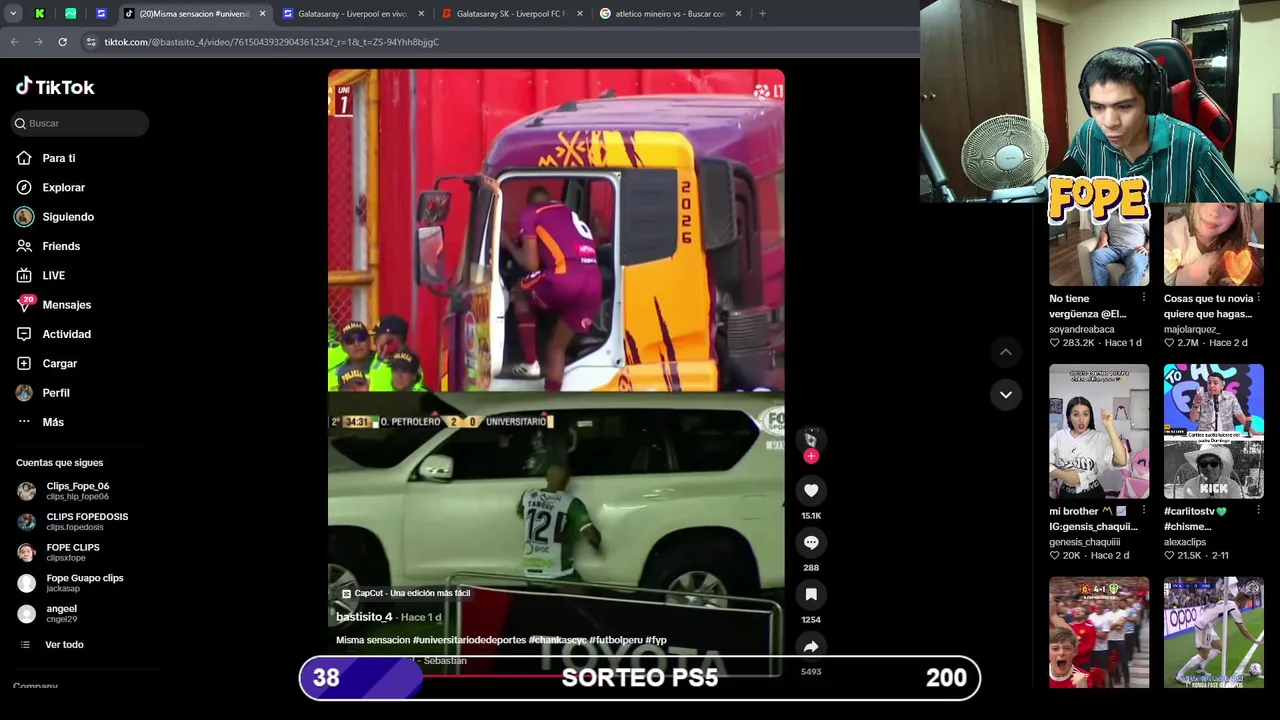The width and height of the screenshot is (1280, 720).
Task: Click the #fyp hashtag
Action: [656, 640]
